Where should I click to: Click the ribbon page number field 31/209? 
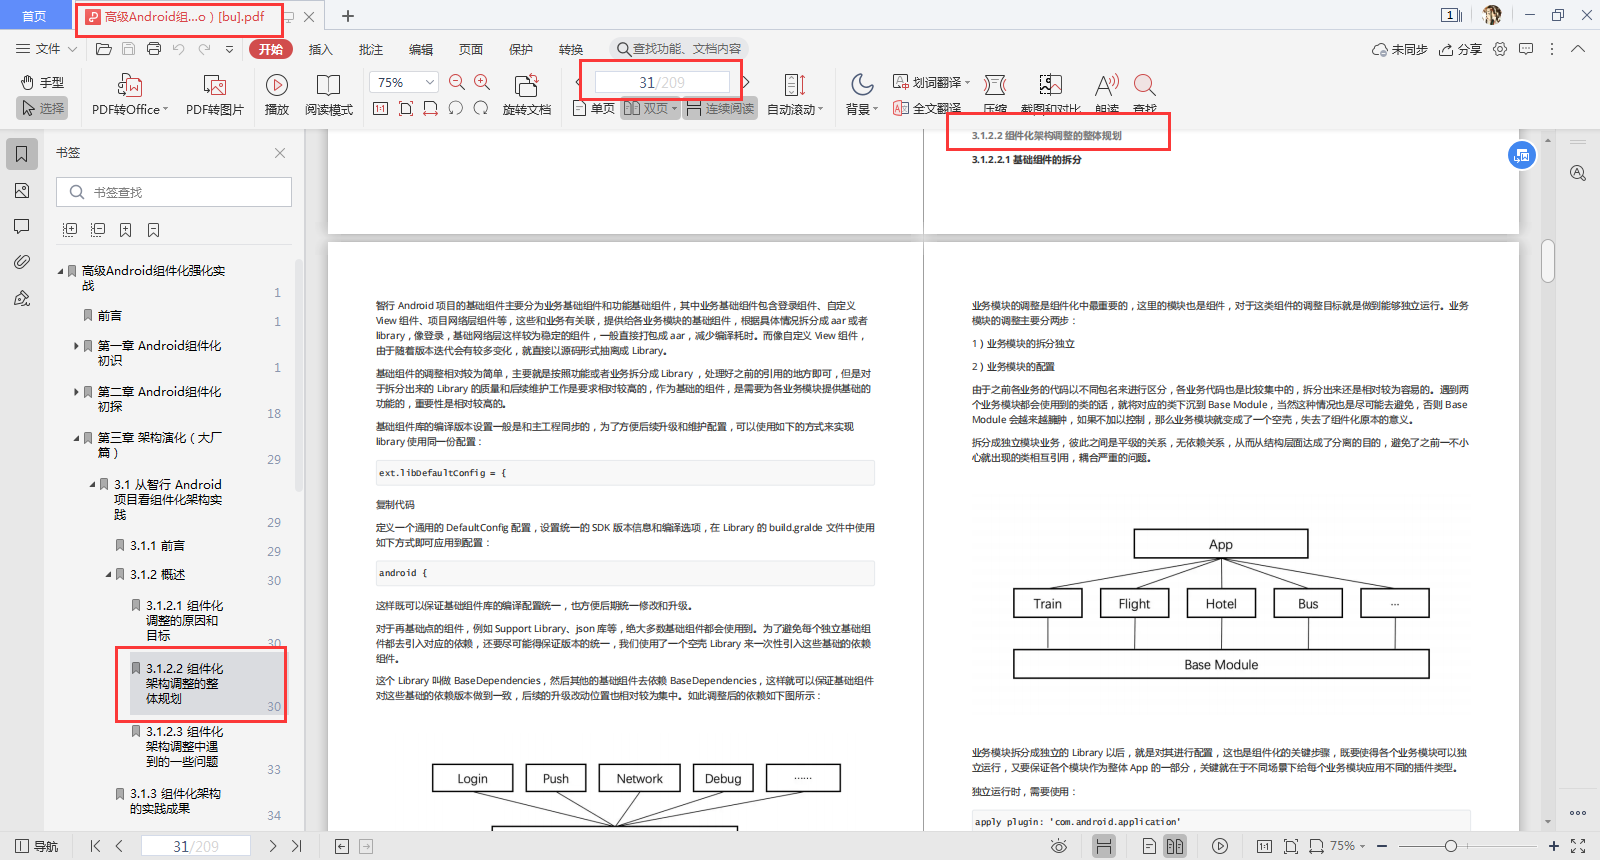(662, 82)
